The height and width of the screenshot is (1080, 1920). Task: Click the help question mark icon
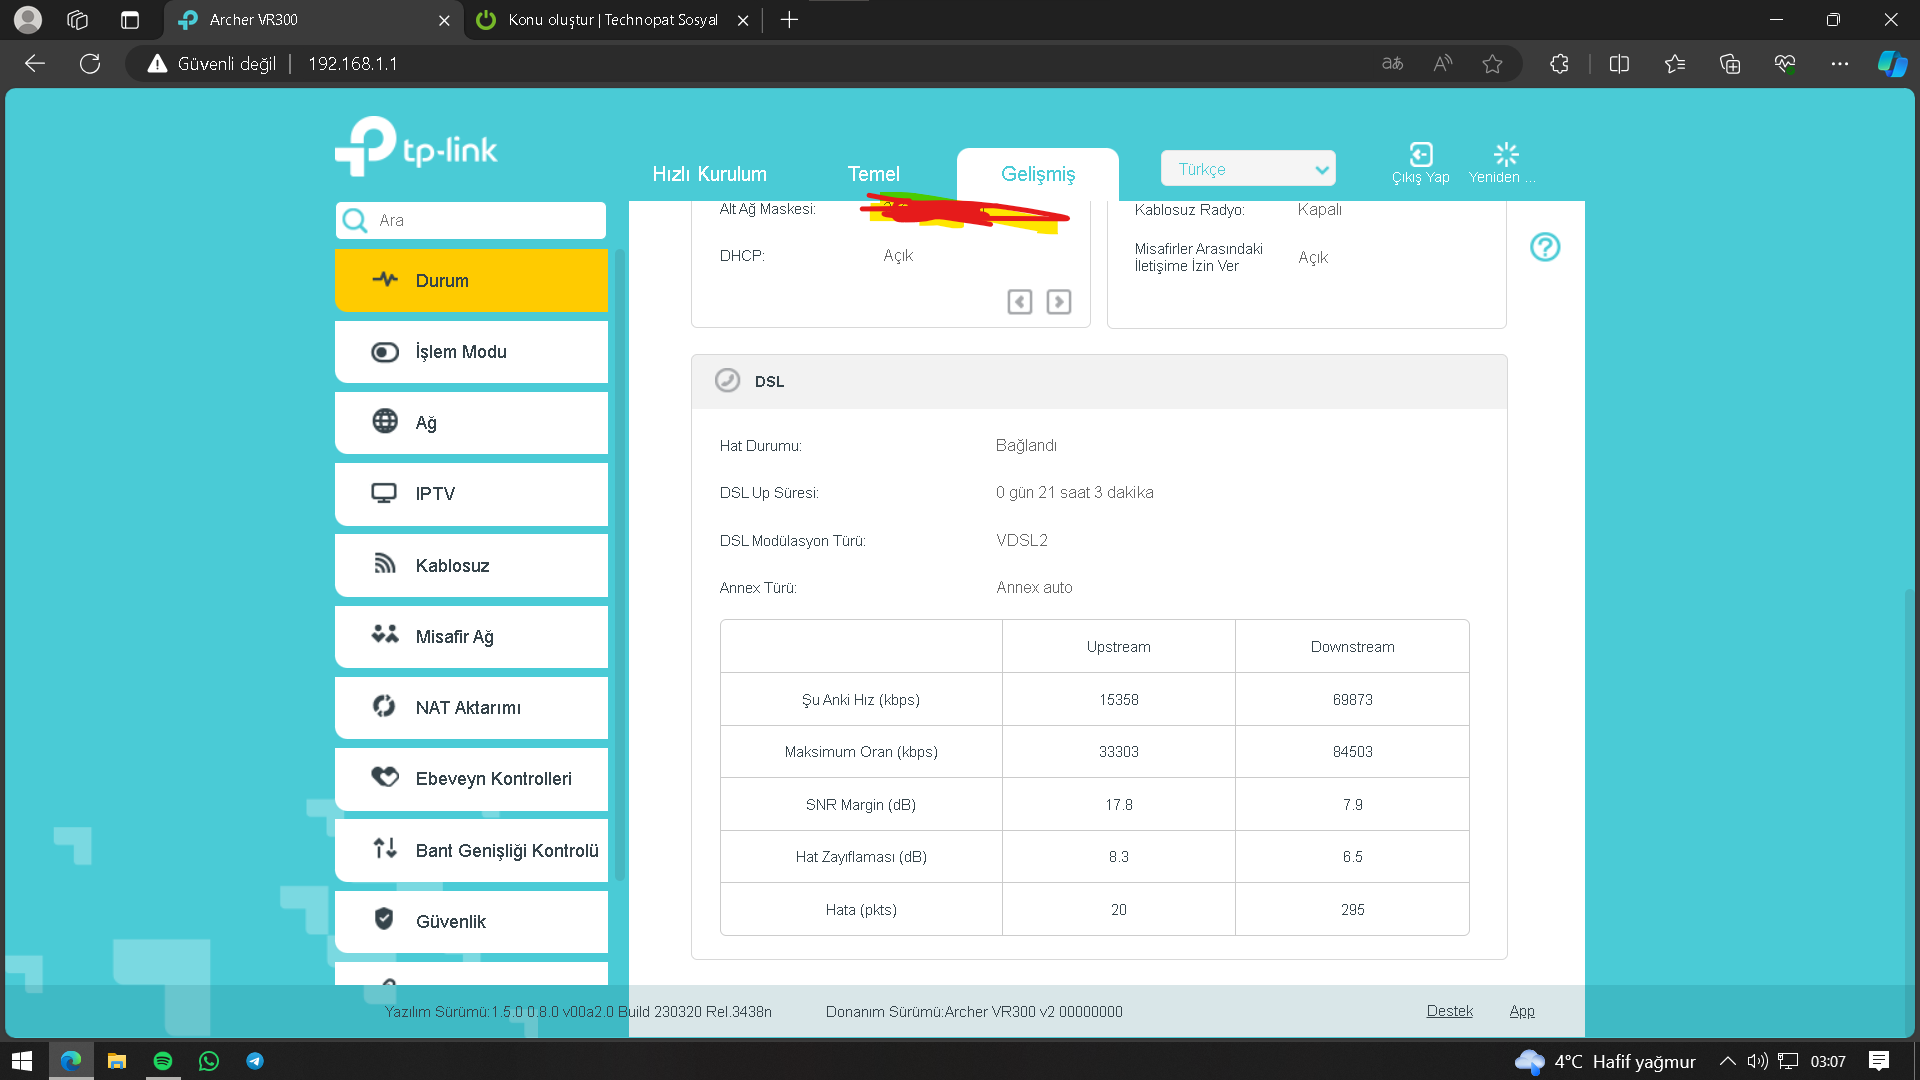(1544, 247)
